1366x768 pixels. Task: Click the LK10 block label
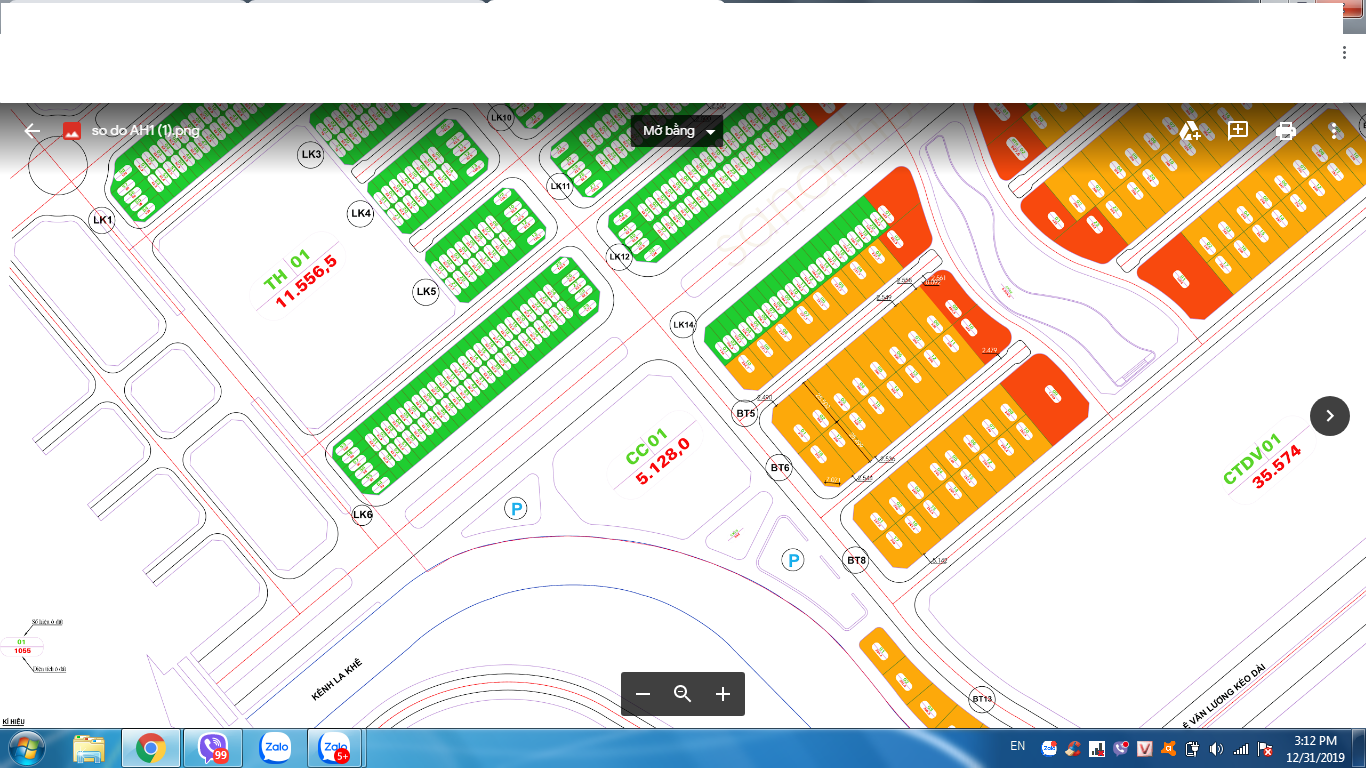point(501,118)
